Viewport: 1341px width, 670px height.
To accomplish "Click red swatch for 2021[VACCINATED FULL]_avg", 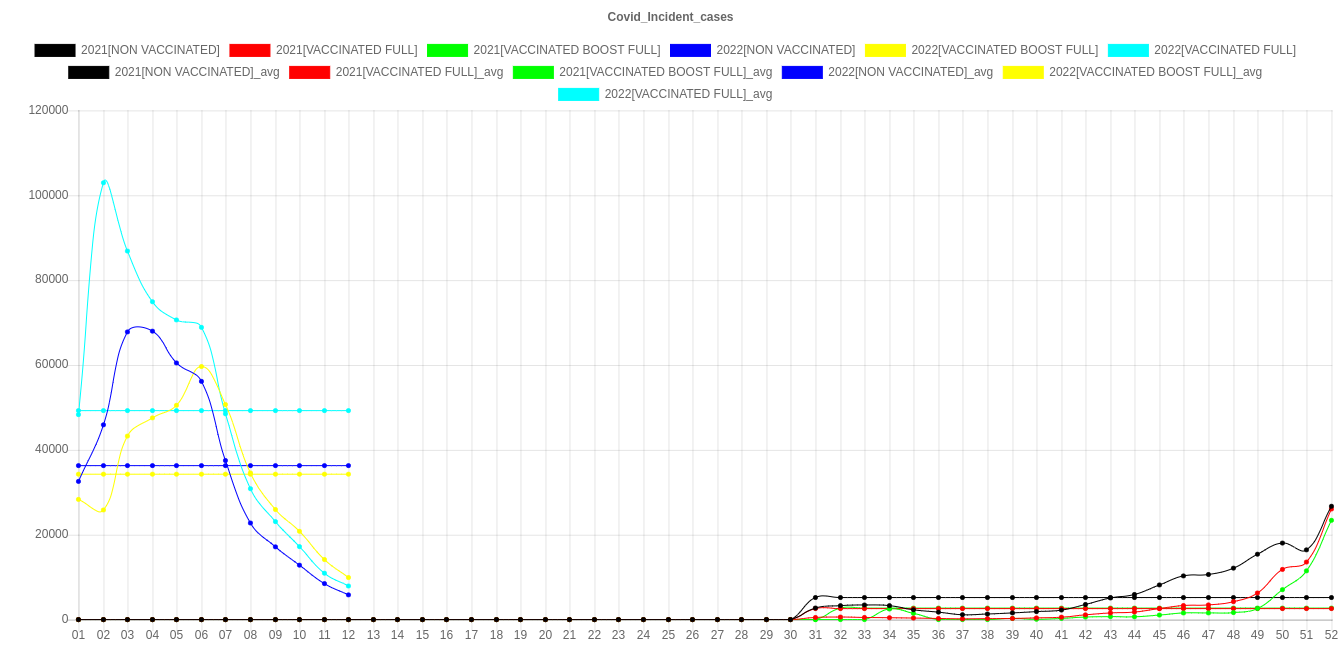I will tap(309, 72).
